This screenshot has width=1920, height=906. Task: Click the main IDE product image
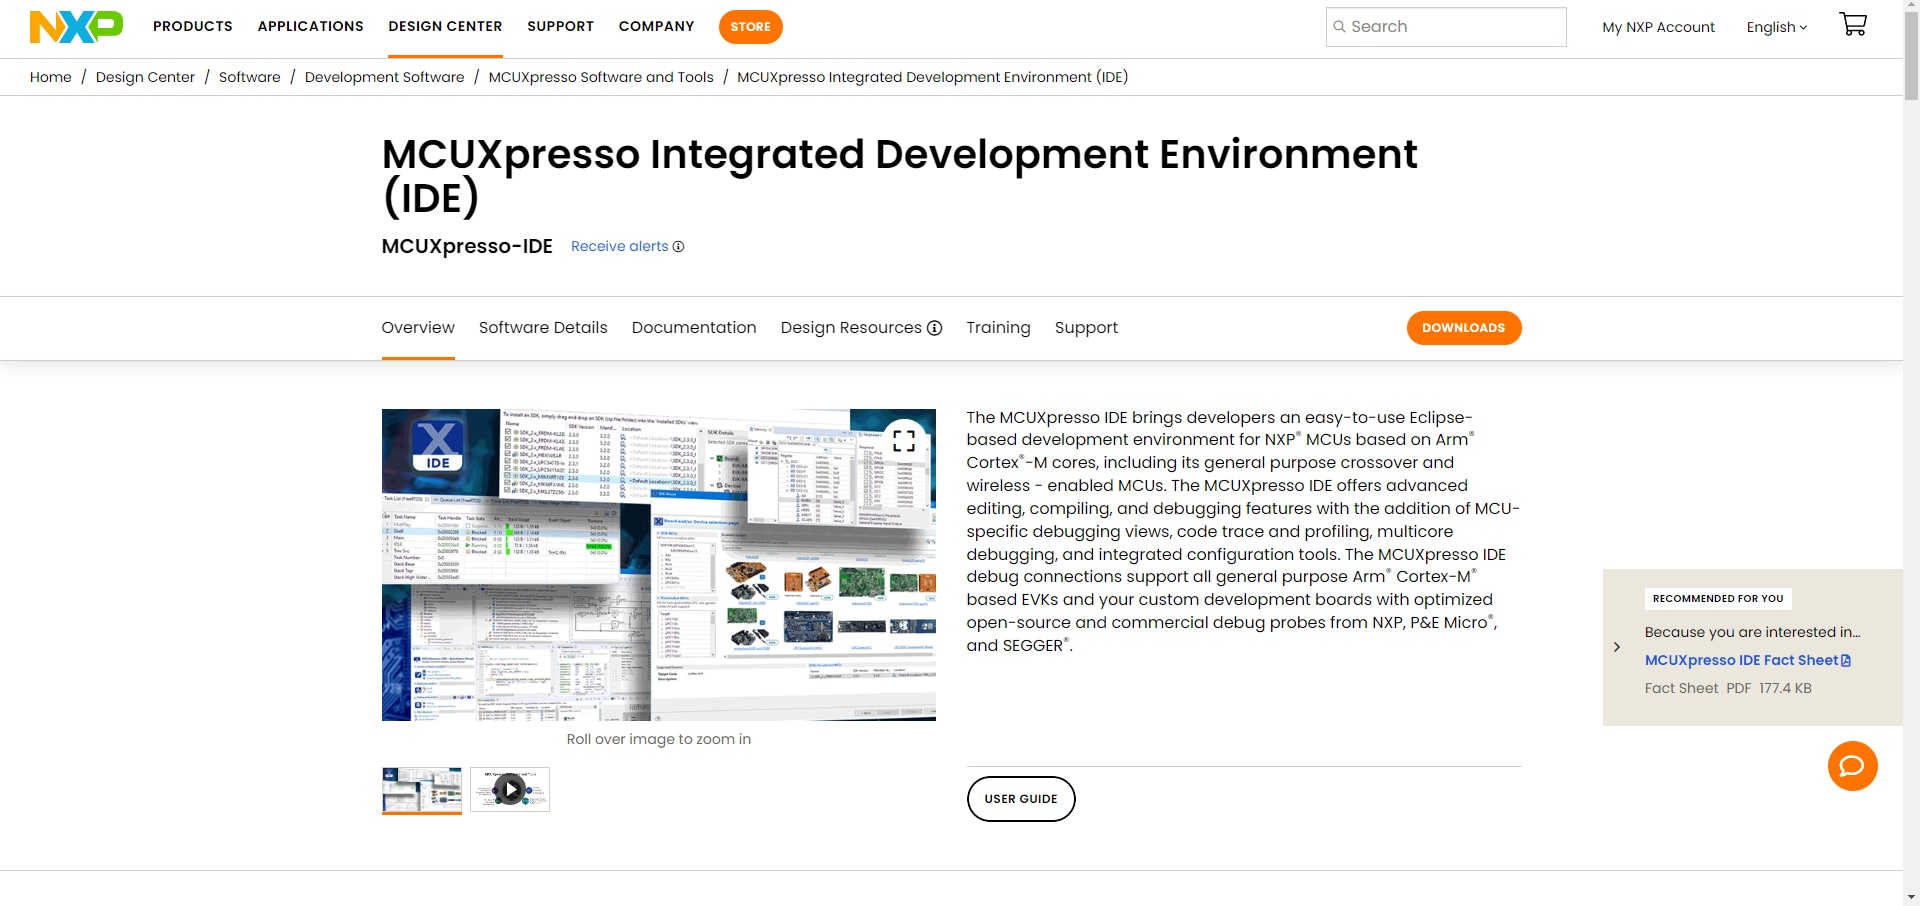point(659,565)
